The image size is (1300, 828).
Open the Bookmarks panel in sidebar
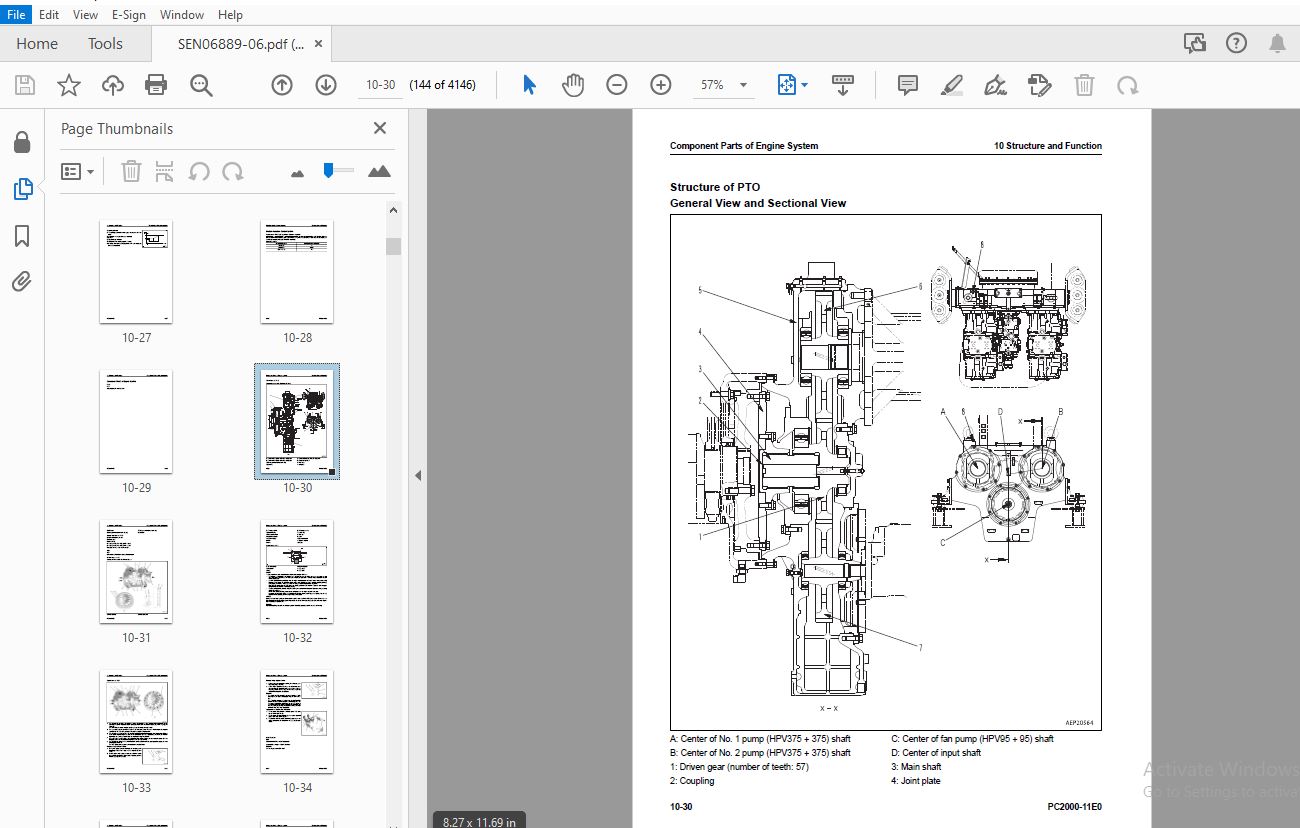tap(22, 236)
